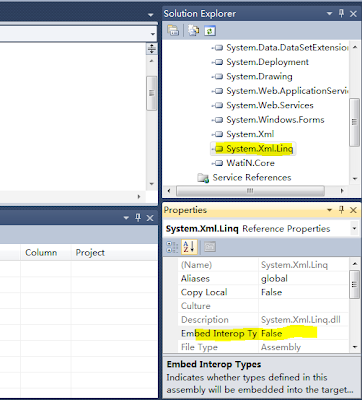The image size is (362, 400).
Task: Open Properties panel window position dropdown
Action: [x=329, y=210]
